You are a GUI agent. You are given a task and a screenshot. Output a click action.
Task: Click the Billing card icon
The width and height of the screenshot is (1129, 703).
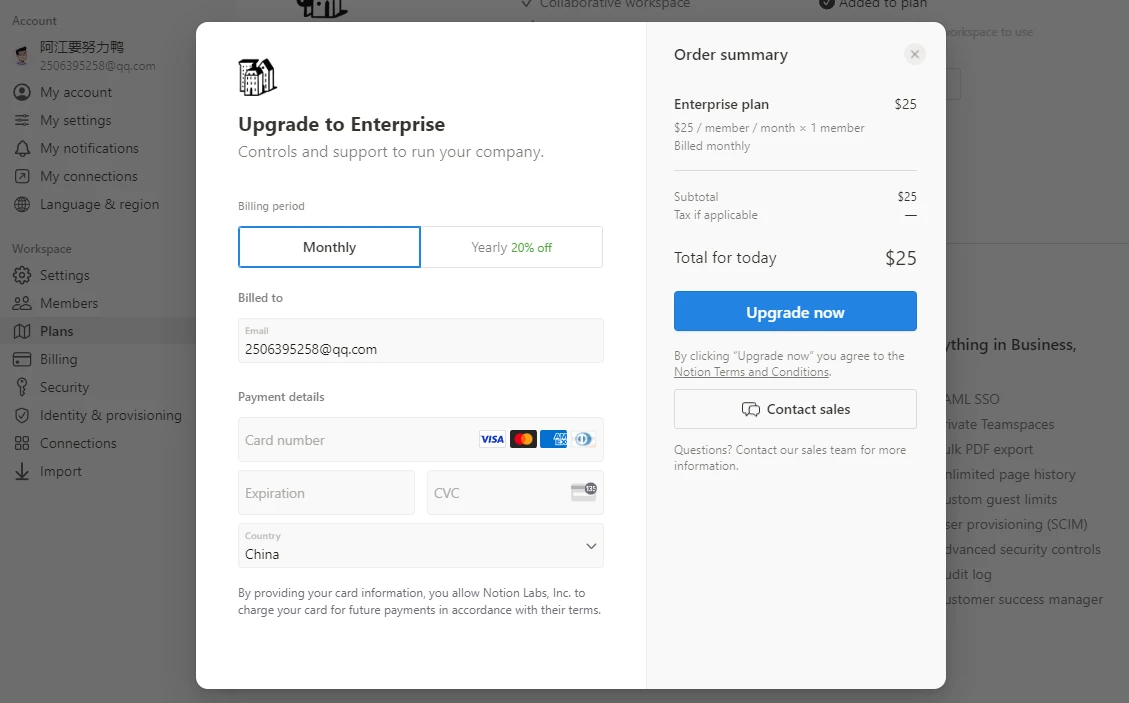[x=22, y=359]
